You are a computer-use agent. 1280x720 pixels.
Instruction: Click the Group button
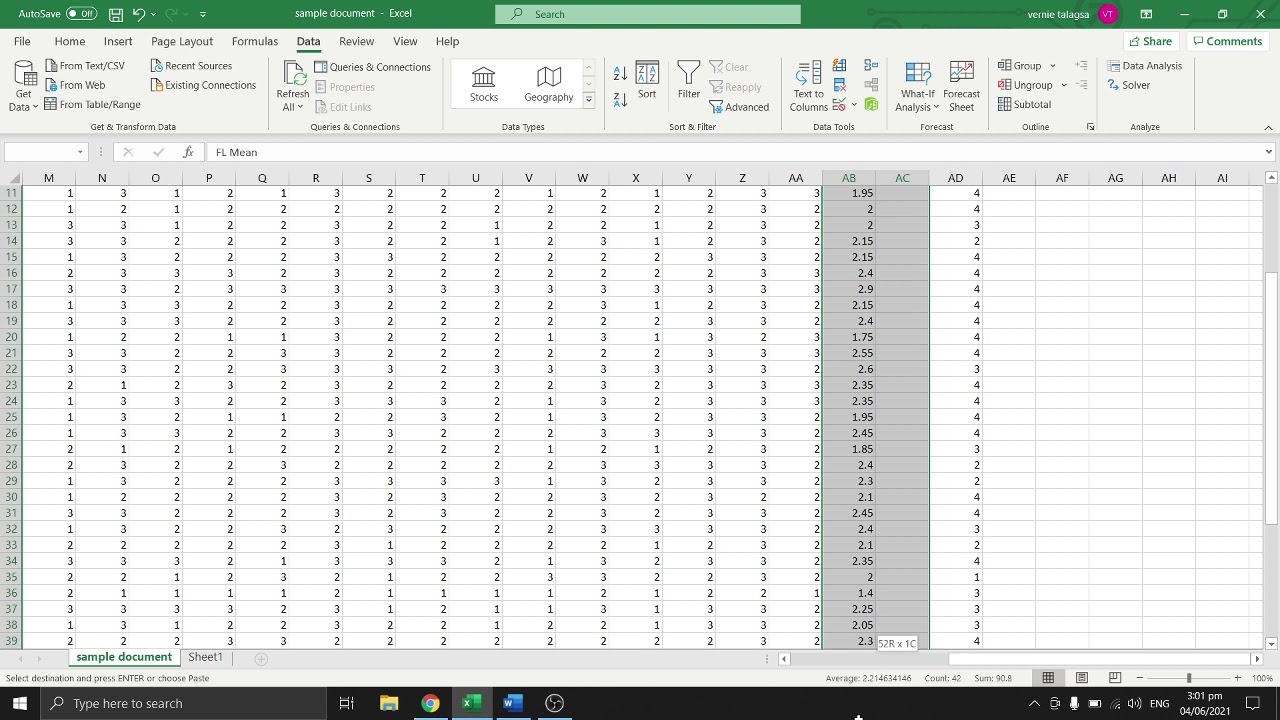pos(1020,66)
